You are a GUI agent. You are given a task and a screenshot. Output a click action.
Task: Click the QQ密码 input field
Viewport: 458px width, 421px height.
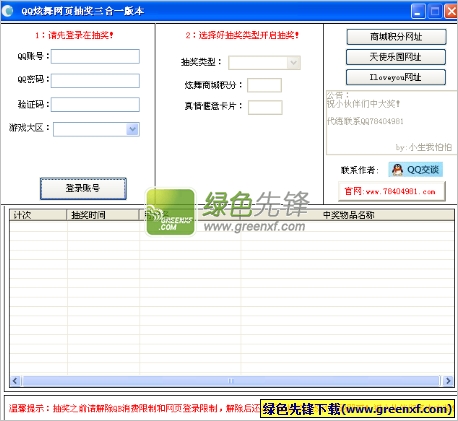(95, 81)
